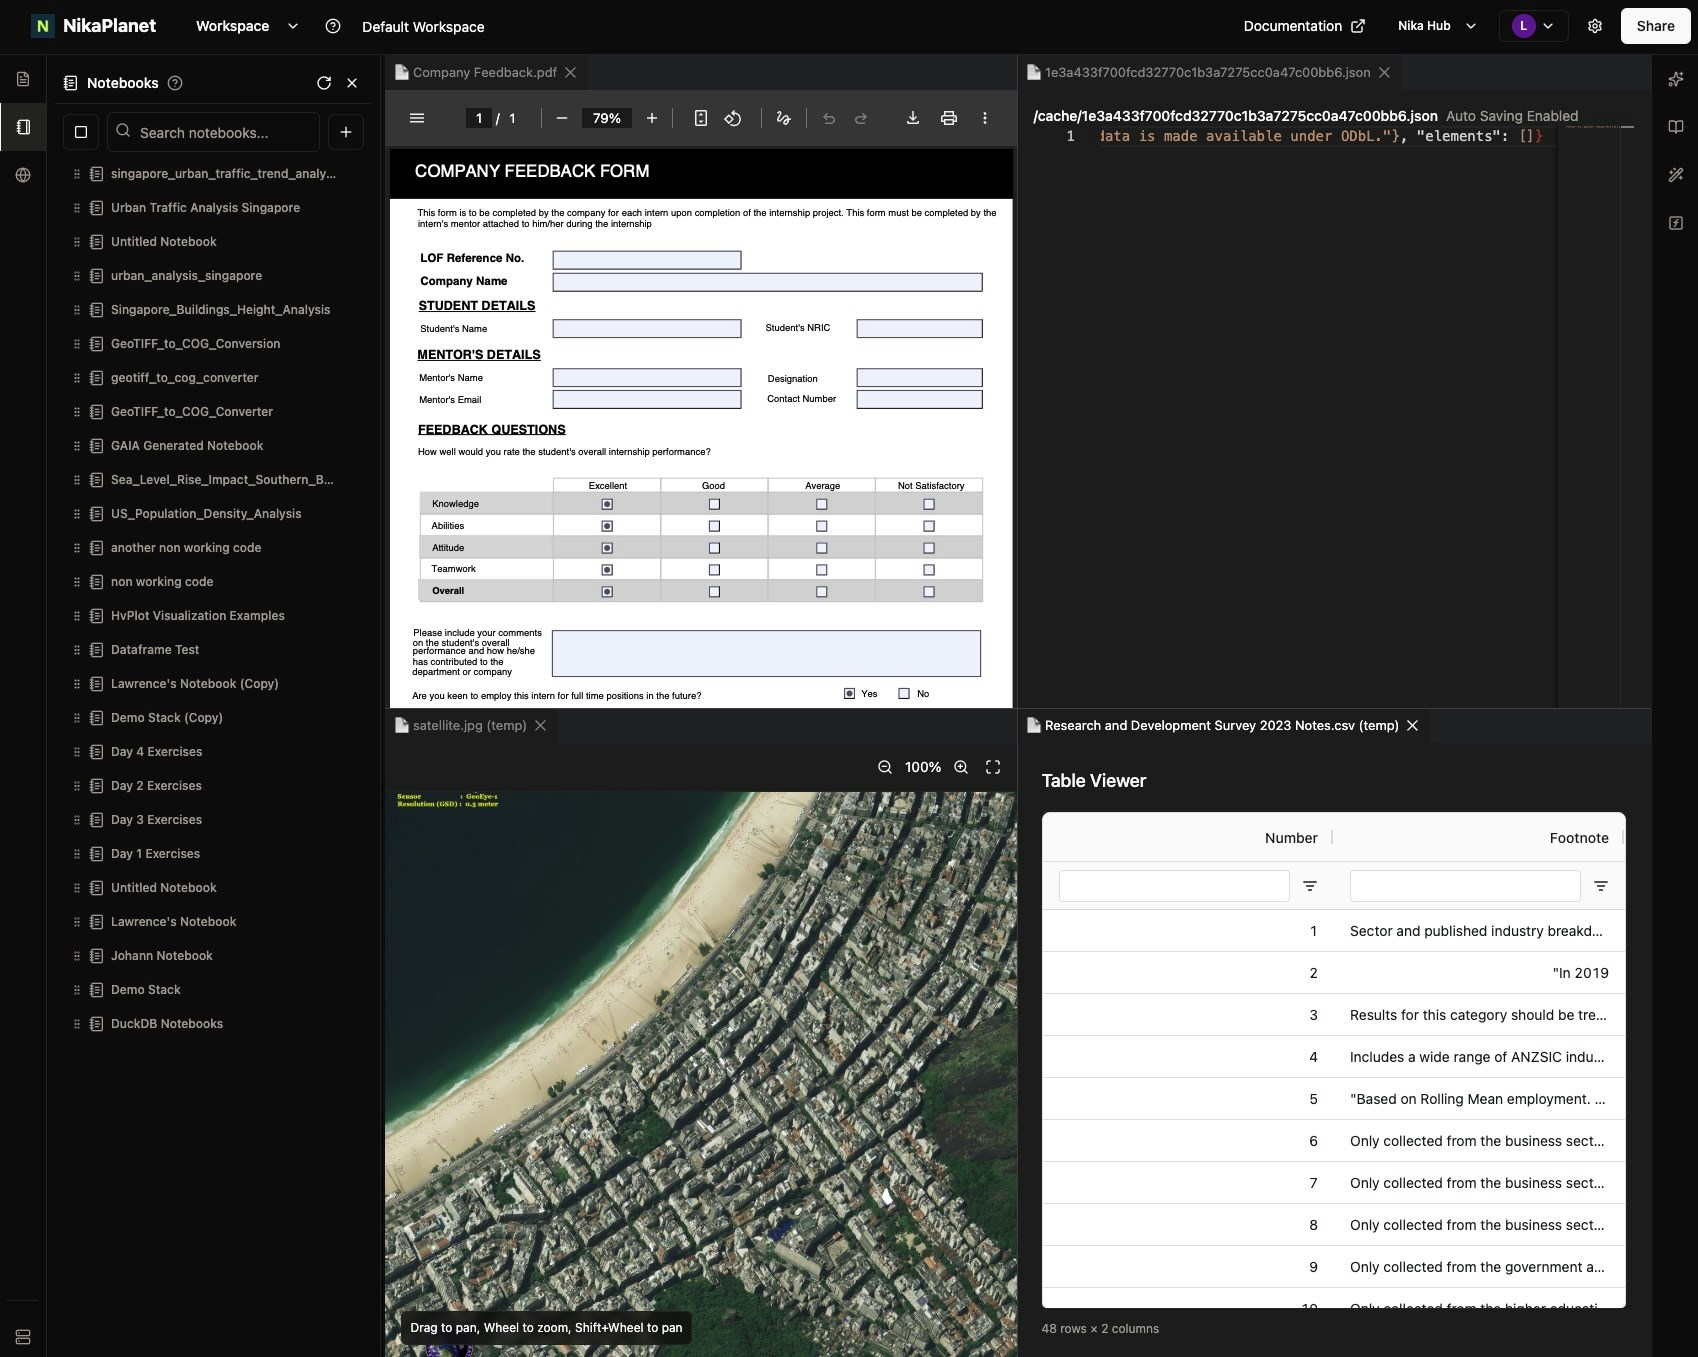This screenshot has height=1357, width=1698.
Task: Refresh the notebooks list
Action: click(324, 83)
